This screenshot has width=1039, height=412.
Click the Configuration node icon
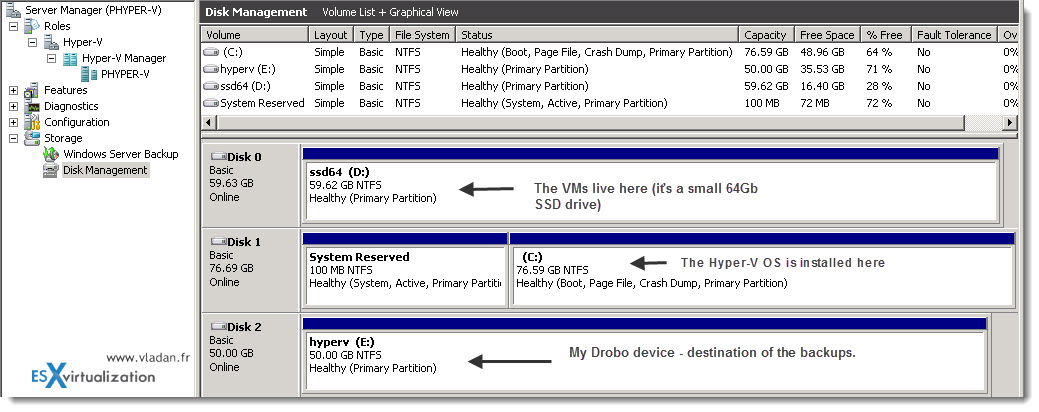32,122
